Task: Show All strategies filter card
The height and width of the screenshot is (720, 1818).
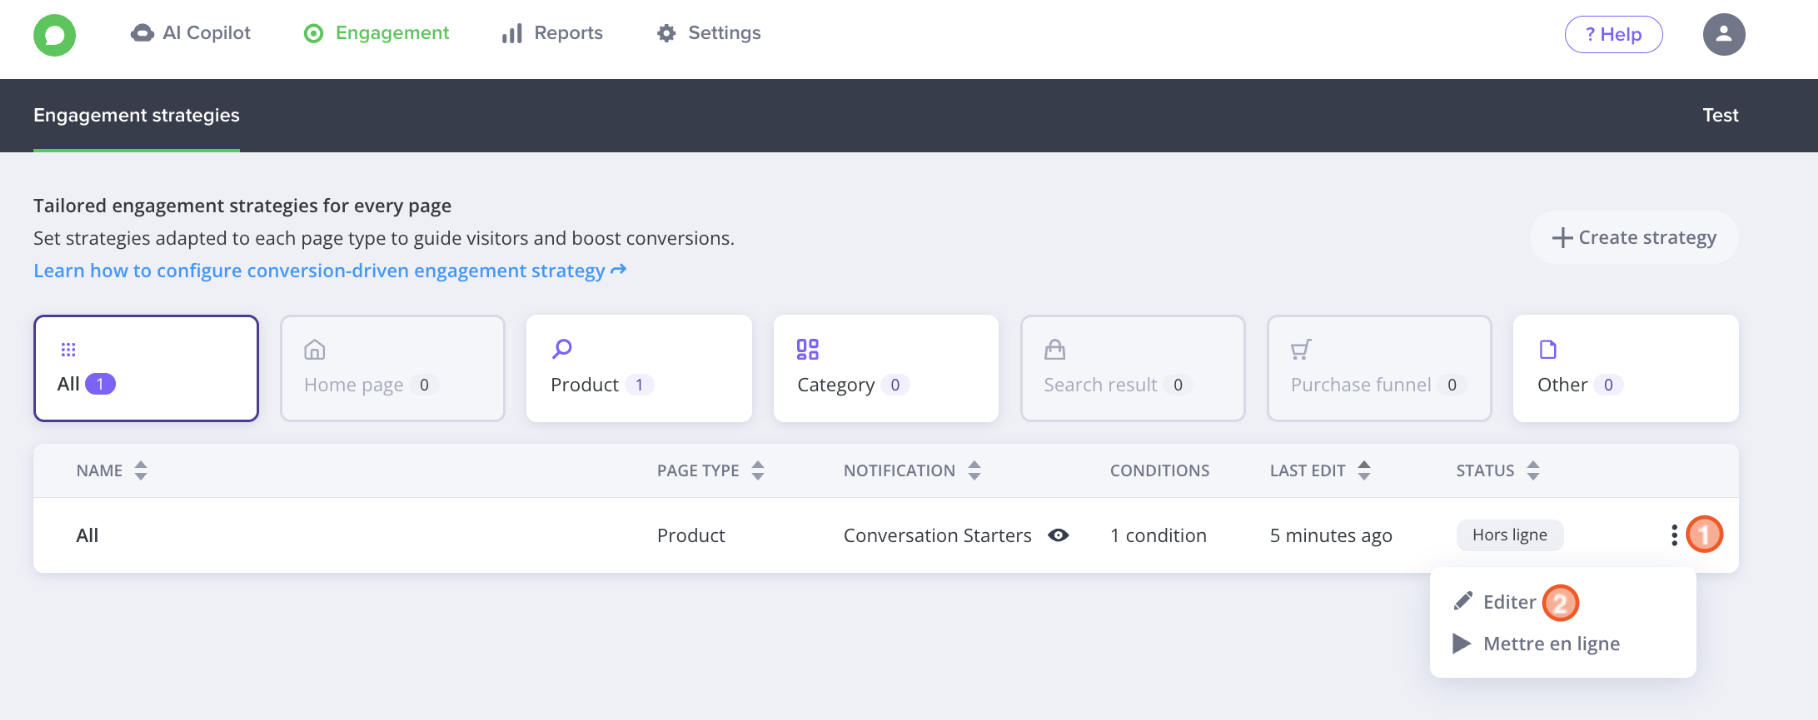Action: [146, 368]
